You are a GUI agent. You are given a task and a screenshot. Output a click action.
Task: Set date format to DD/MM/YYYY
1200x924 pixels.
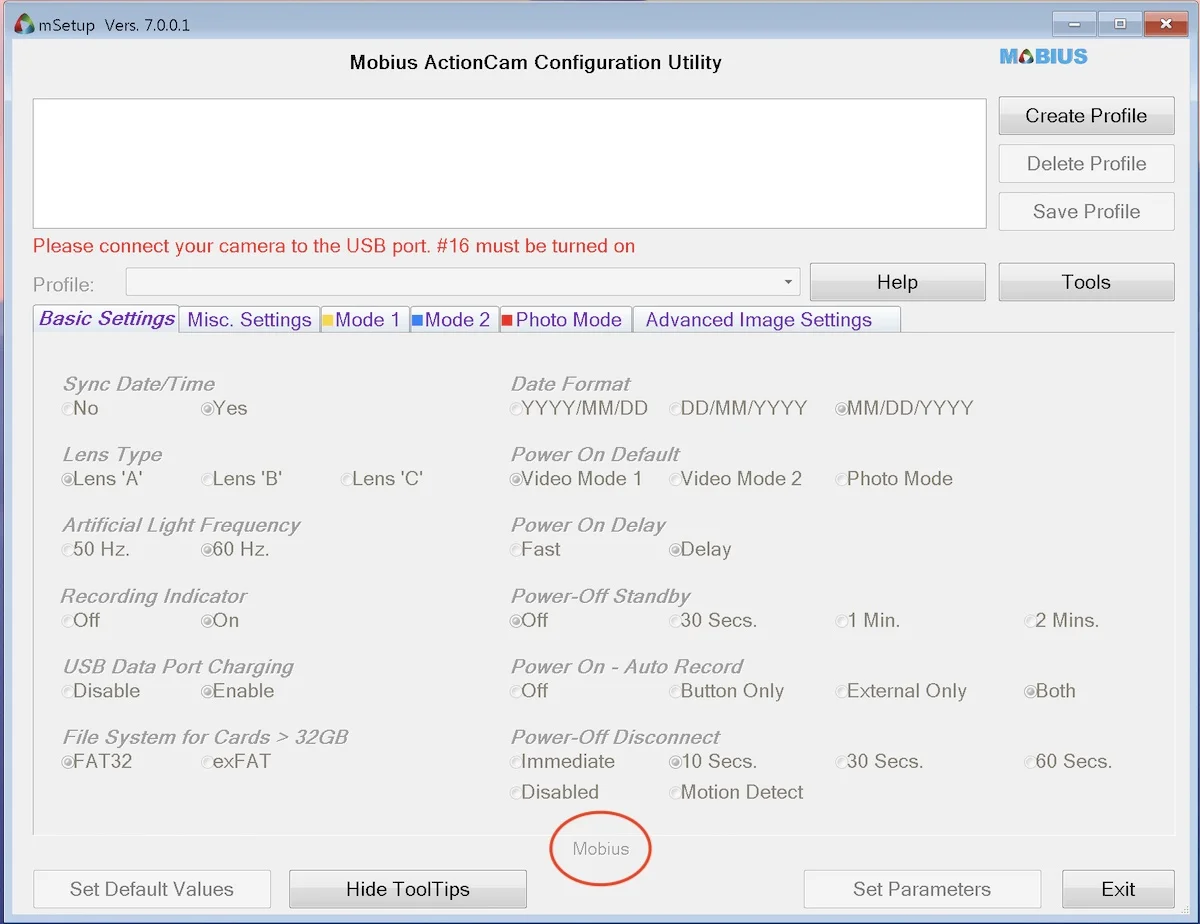(x=738, y=408)
